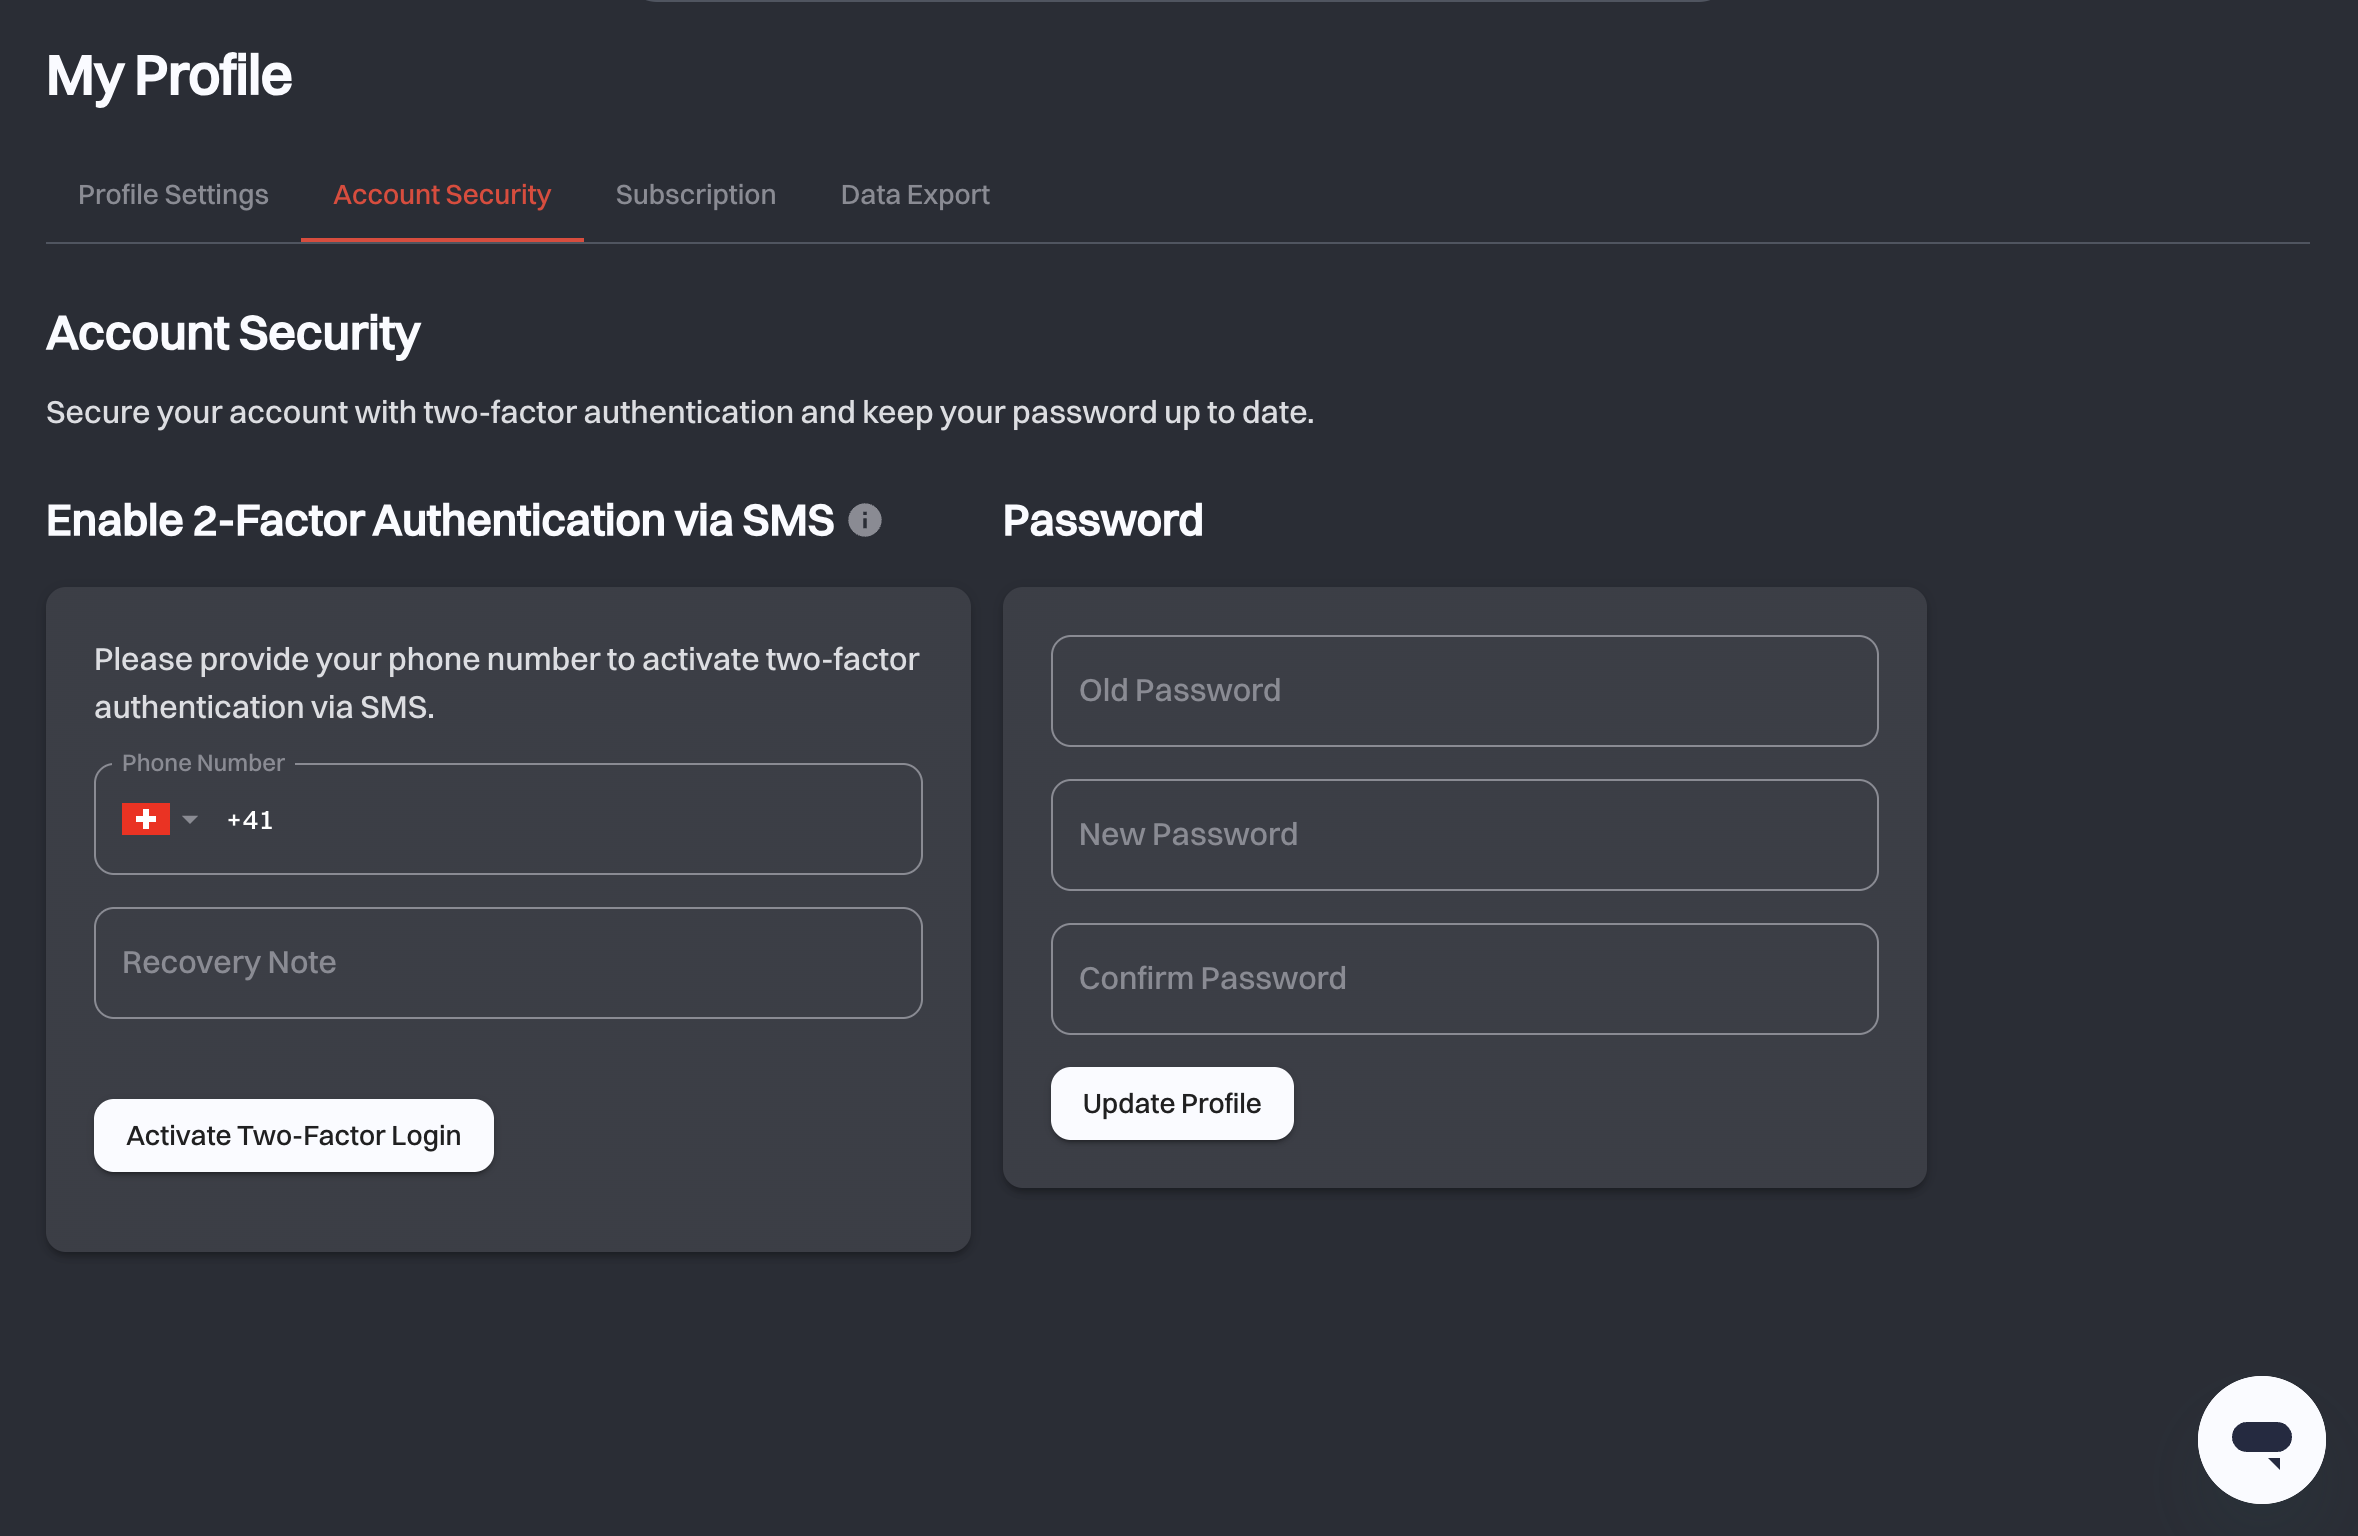Click the New Password field
The width and height of the screenshot is (2358, 1536).
point(1464,835)
